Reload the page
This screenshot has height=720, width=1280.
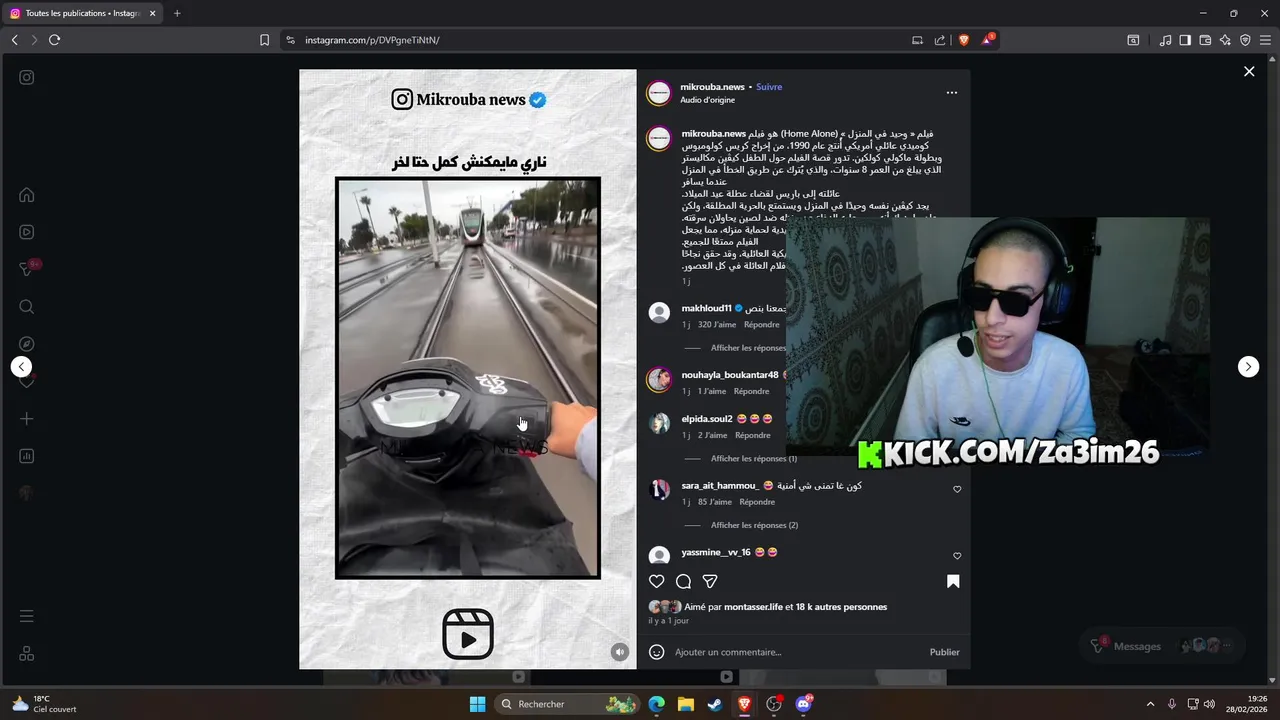pos(54,40)
